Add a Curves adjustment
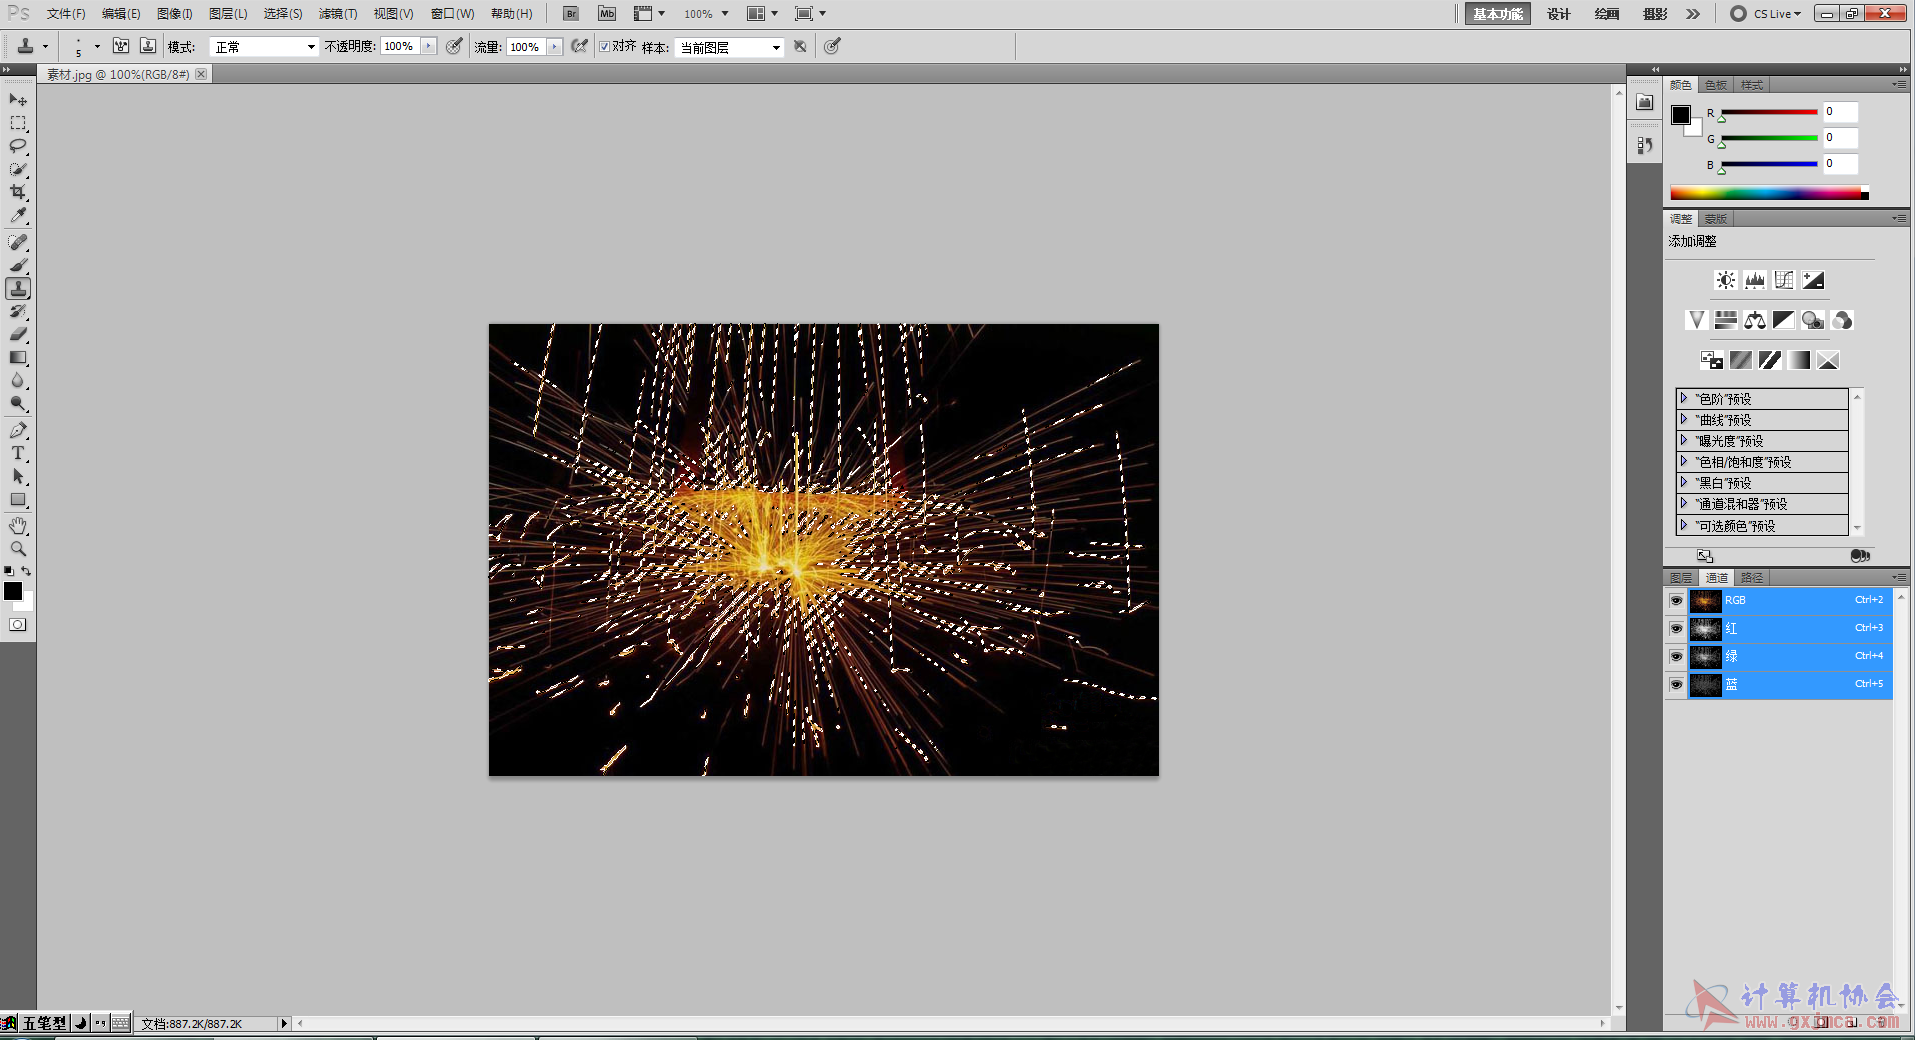This screenshot has height=1040, width=1915. point(1784,280)
